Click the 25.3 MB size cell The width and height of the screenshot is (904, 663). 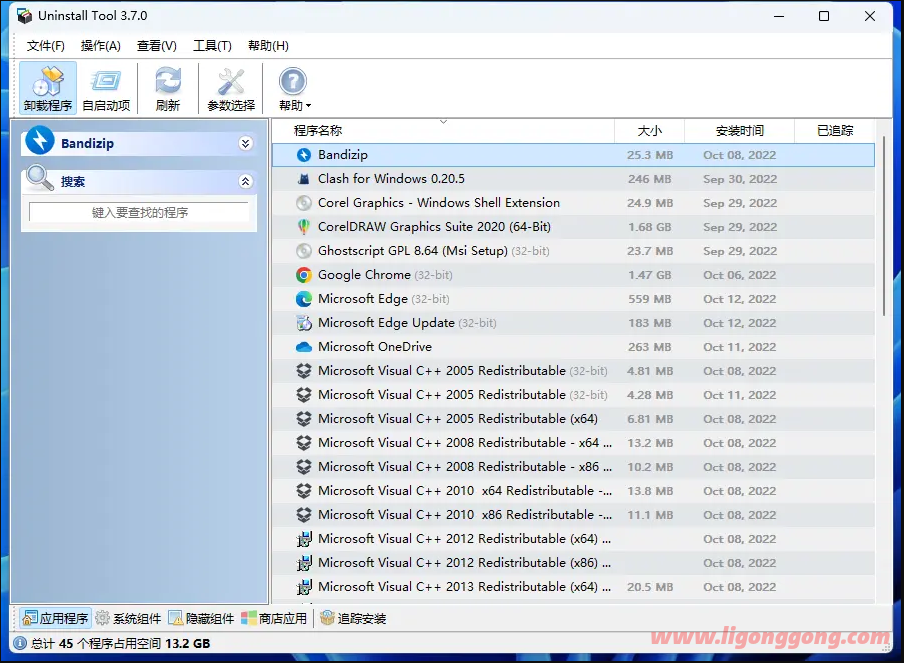coord(650,155)
